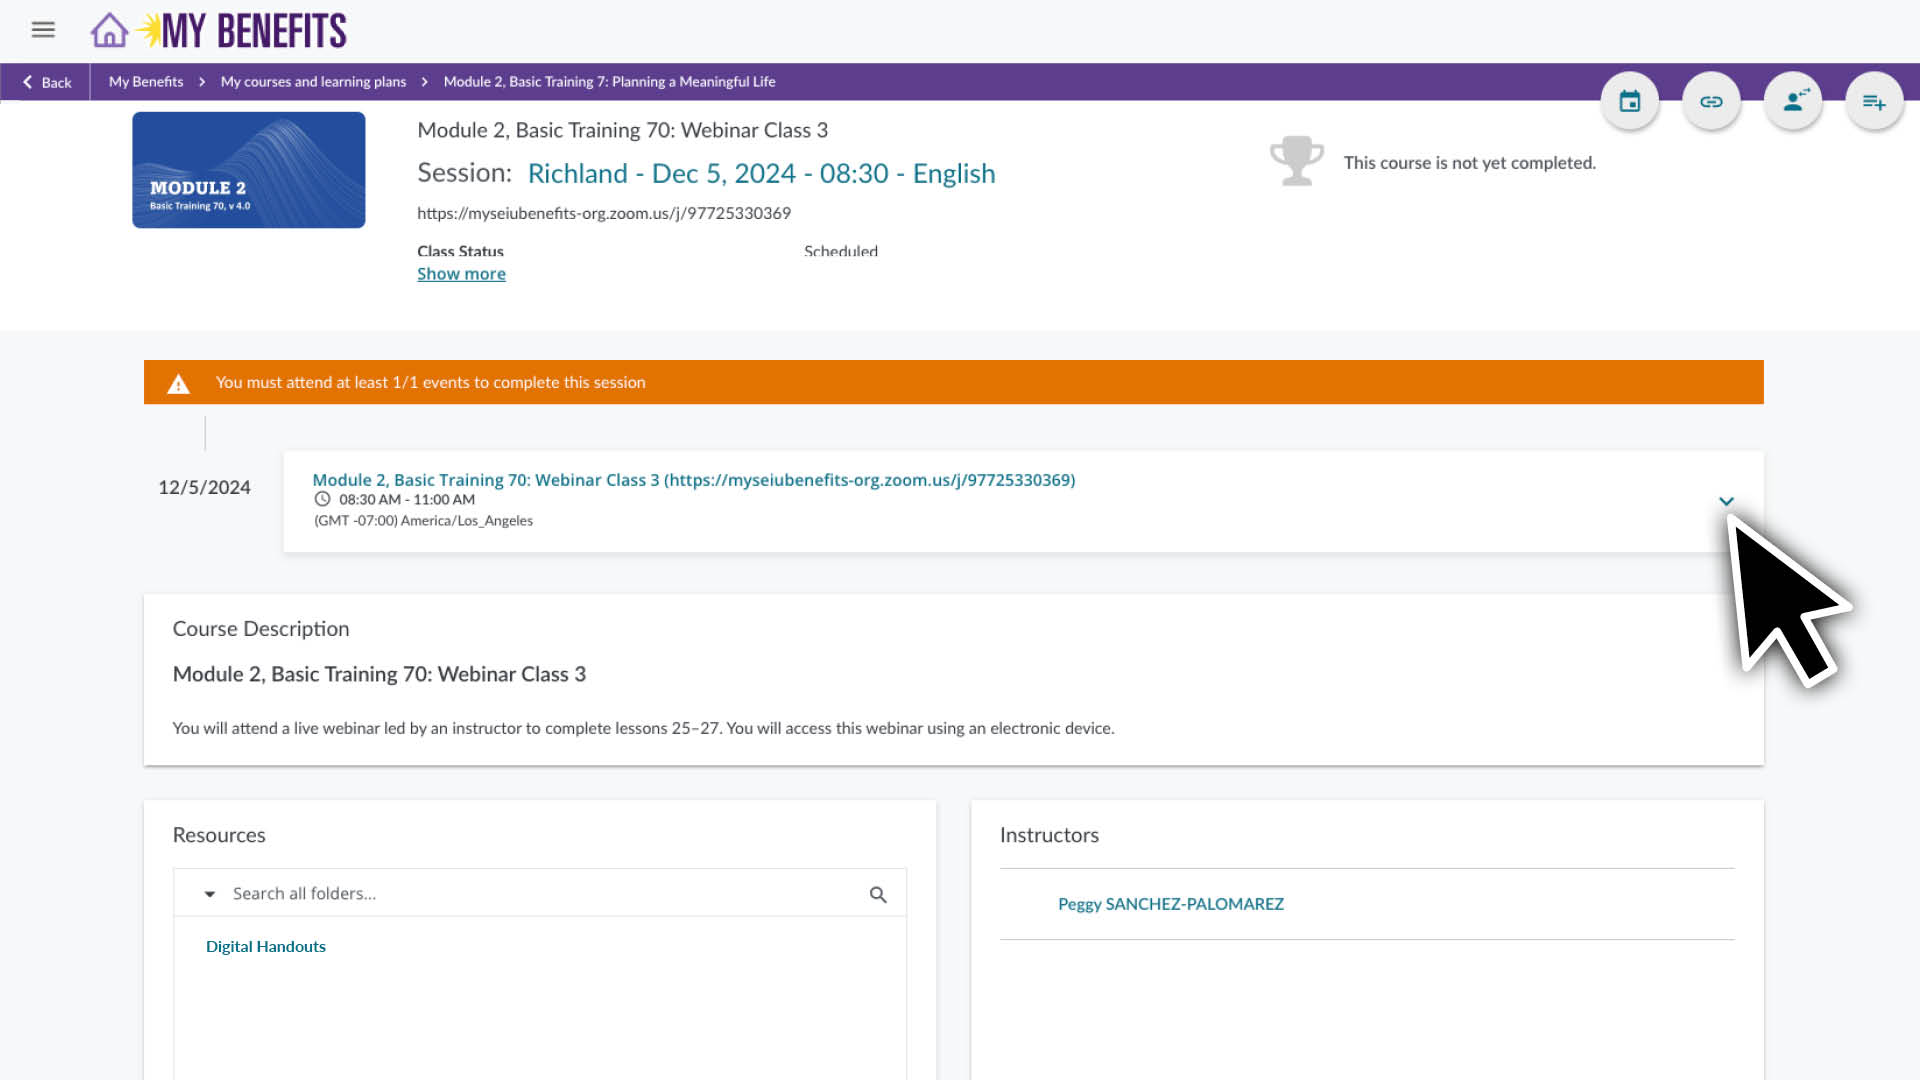Open the Digital Handouts folder link
Screen dimensions: 1920x1080
265,946
